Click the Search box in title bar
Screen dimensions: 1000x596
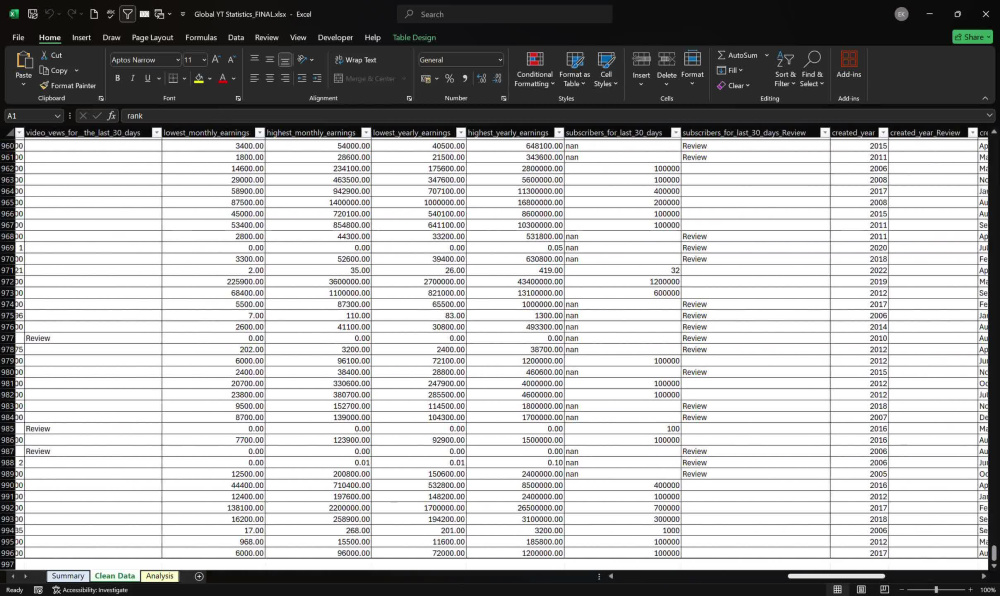coord(504,14)
